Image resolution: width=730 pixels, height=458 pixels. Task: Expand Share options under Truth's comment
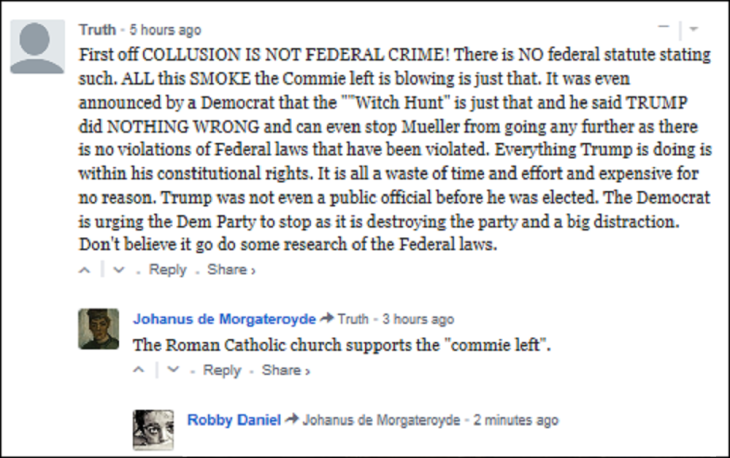pos(231,270)
